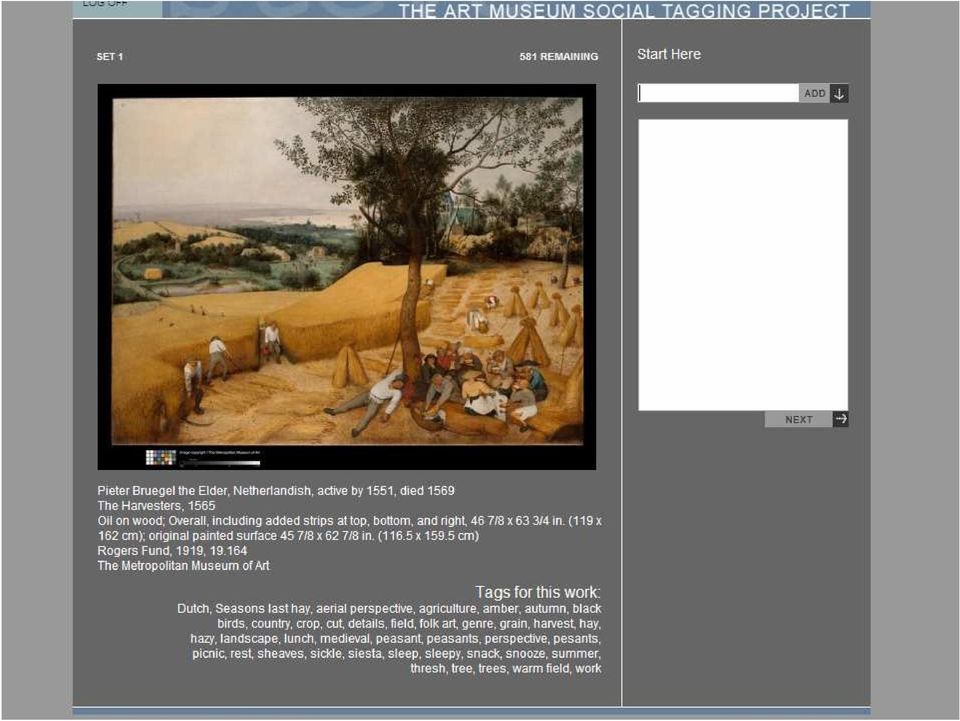Viewport: 960px width, 721px height.
Task: Click the tag 'agriculture'
Action: (x=447, y=608)
